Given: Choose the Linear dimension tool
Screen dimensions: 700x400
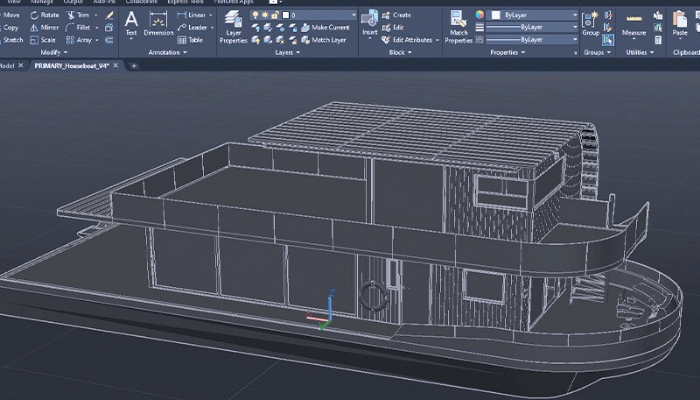Looking at the screenshot, I should point(192,15).
